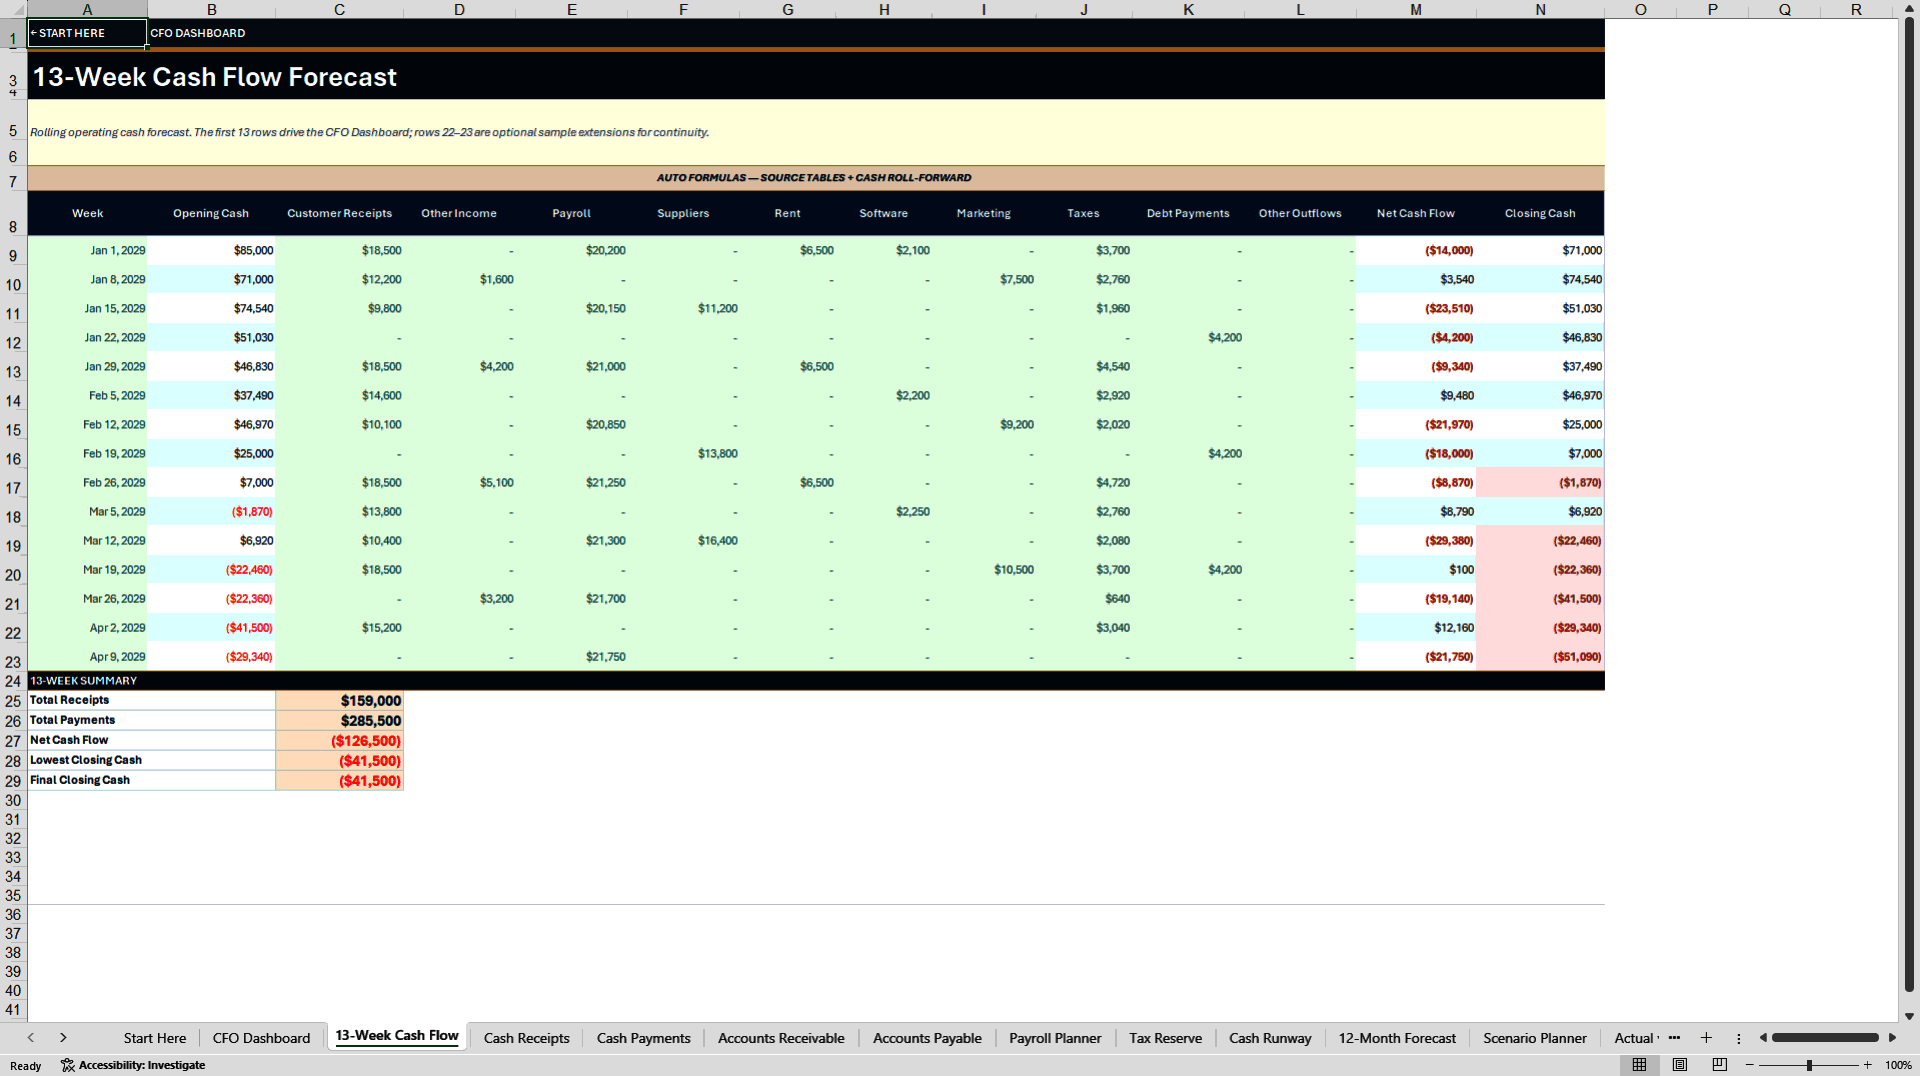Viewport: 1920px width, 1076px height.
Task: Adjust the zoom slider handle
Action: click(x=1809, y=1065)
